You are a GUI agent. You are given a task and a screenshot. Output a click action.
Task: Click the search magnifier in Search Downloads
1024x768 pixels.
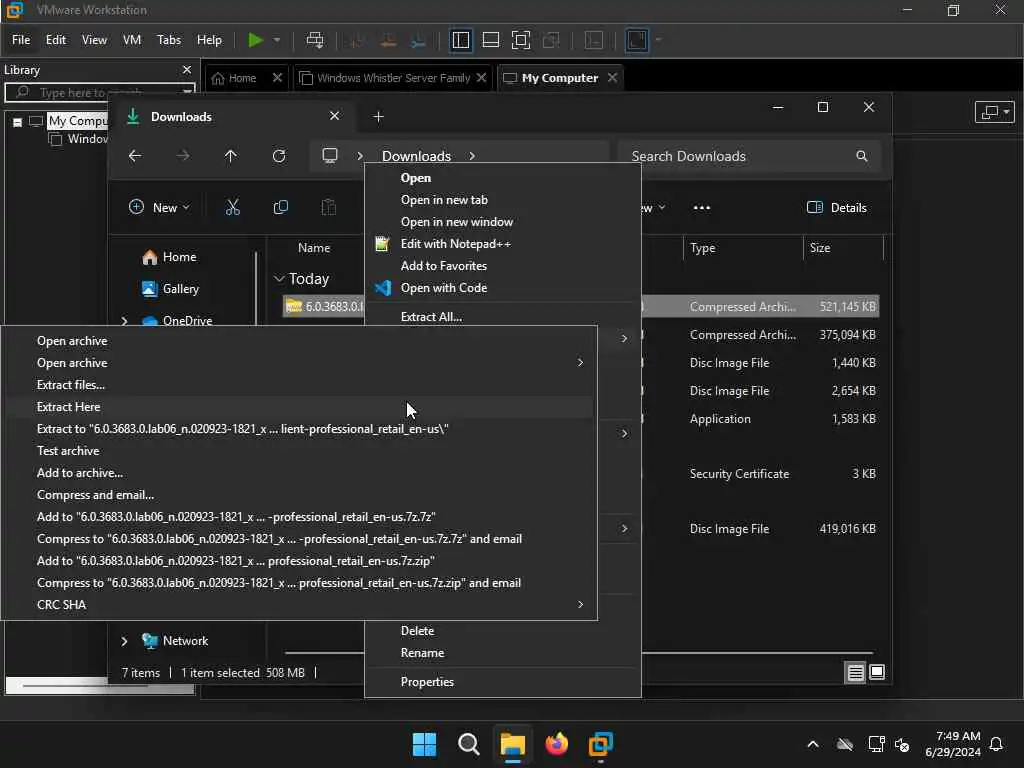coord(862,156)
